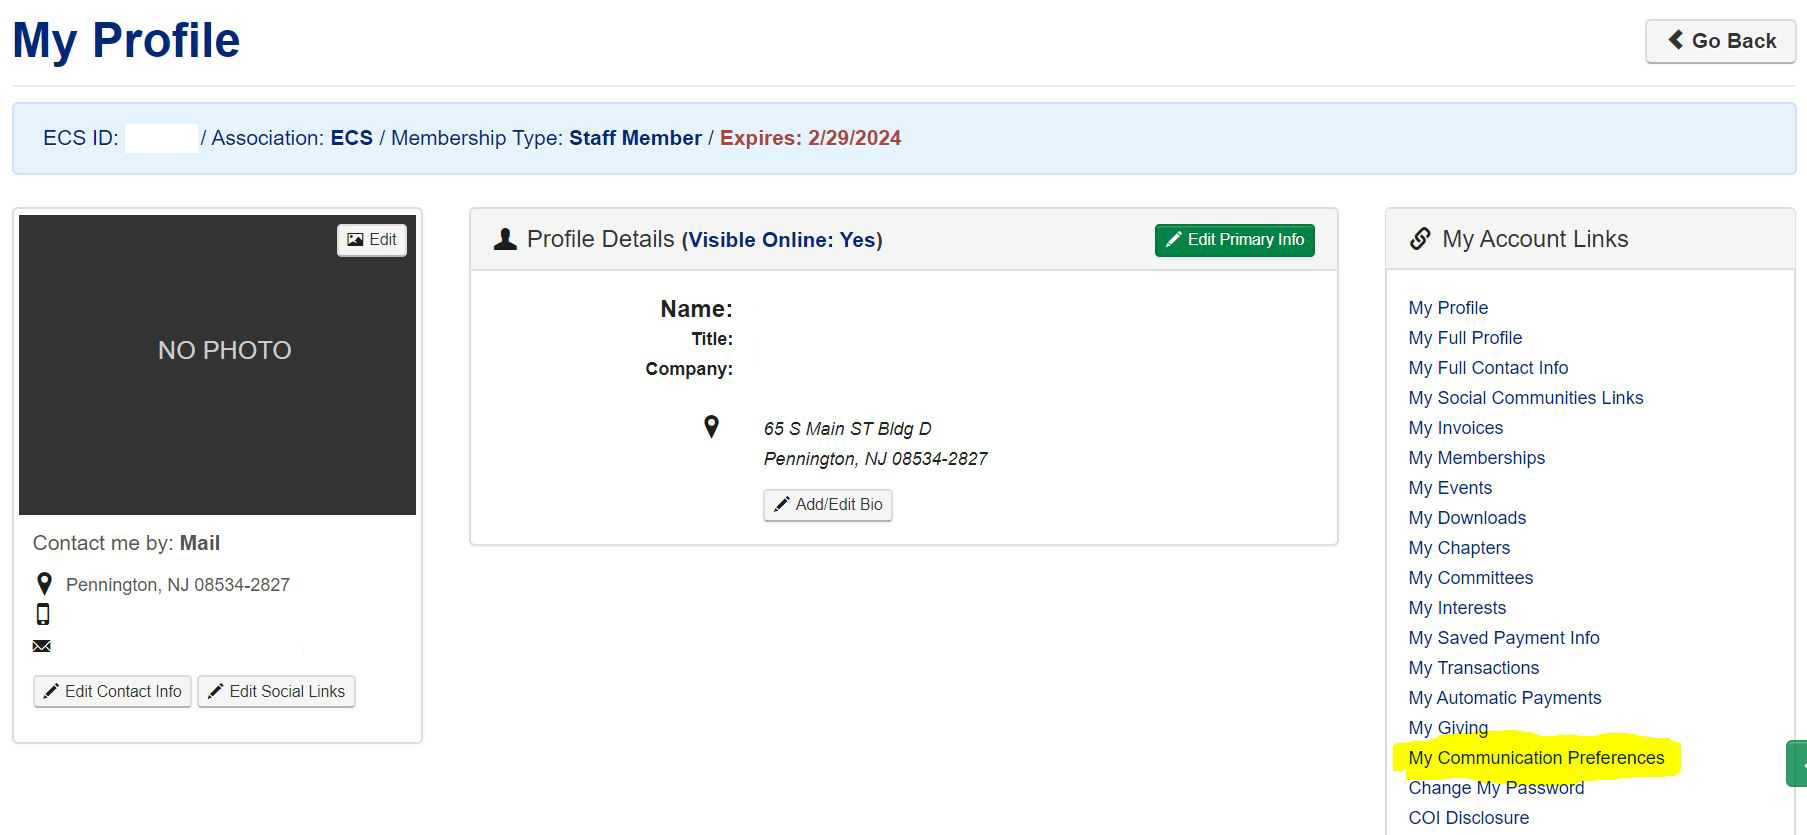
Task: Go to My Giving
Action: pos(1448,728)
